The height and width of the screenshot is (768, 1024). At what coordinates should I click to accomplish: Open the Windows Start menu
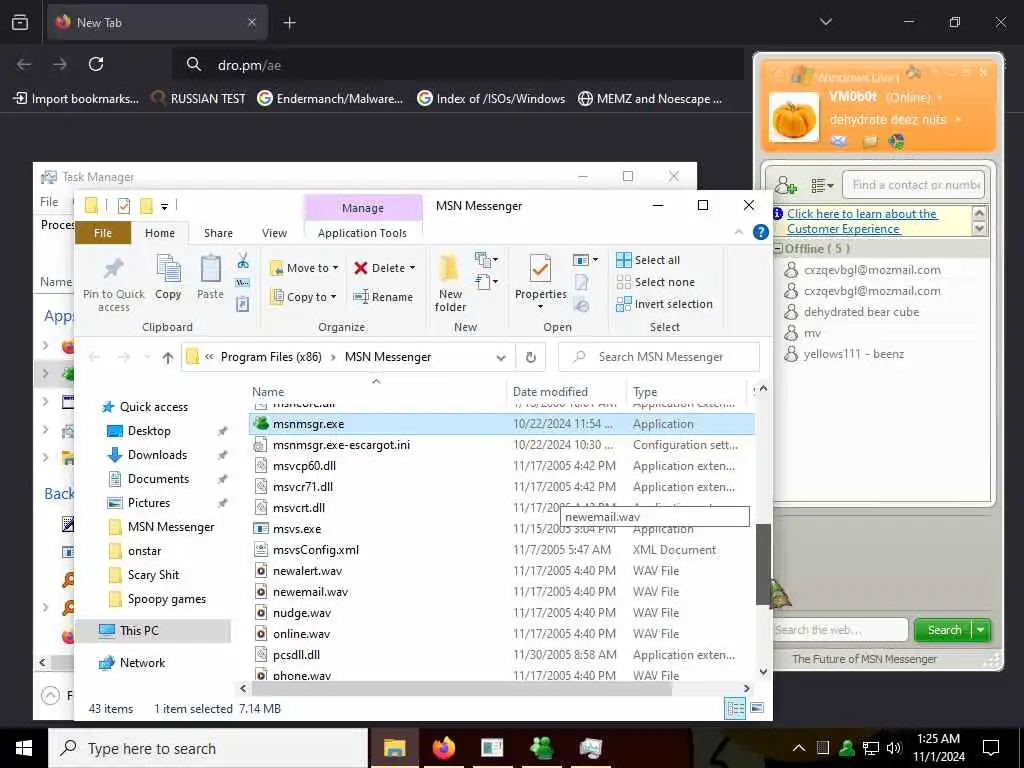point(24,748)
